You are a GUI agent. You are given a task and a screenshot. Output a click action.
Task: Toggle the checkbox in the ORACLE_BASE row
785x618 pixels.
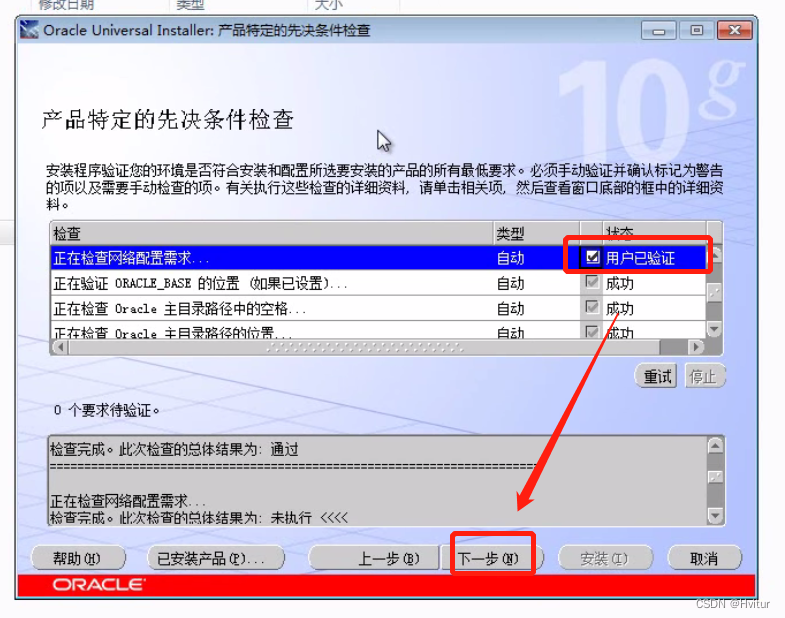(592, 282)
